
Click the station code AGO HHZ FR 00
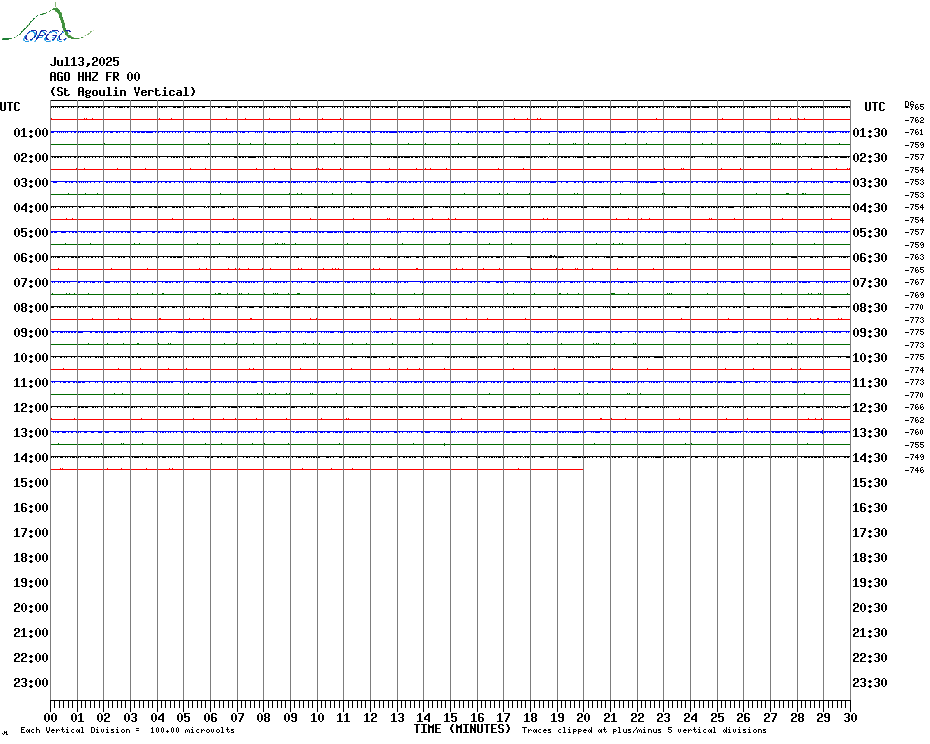95,77
